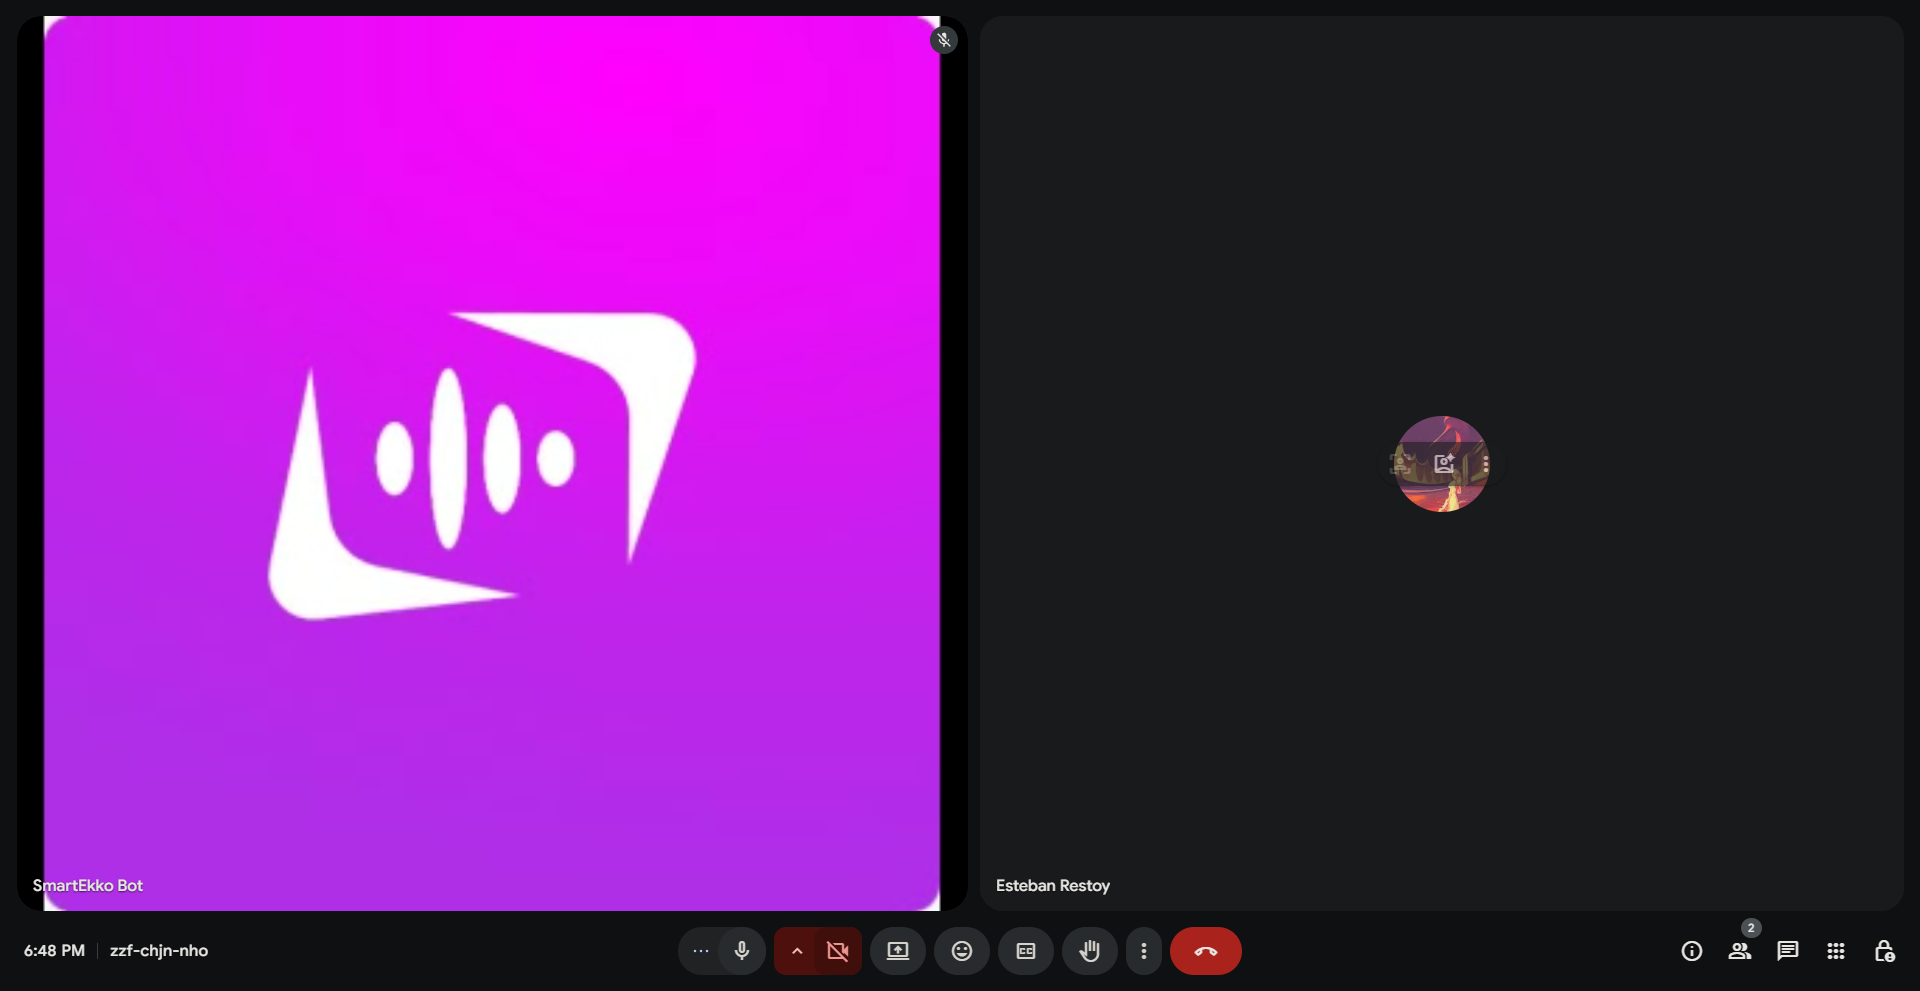Show the people participants panel
Viewport: 1920px width, 991px height.
point(1739,951)
